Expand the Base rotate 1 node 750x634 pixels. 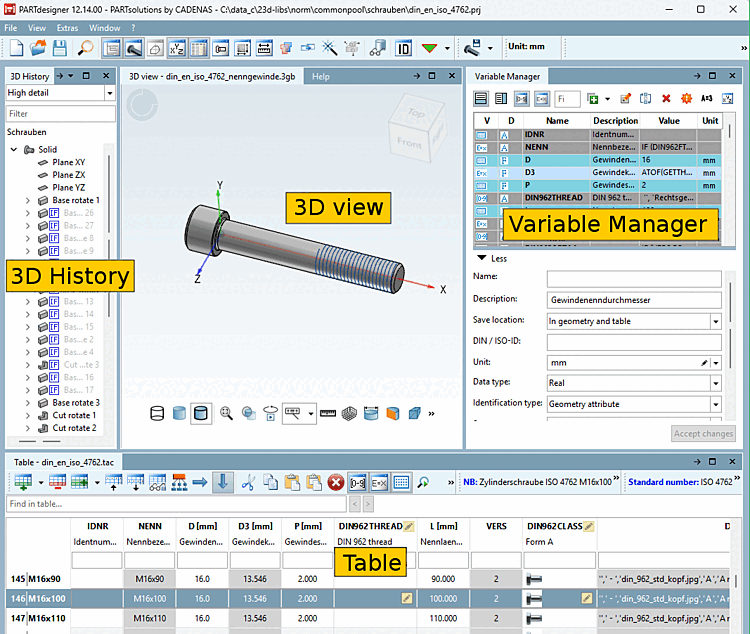pos(27,200)
